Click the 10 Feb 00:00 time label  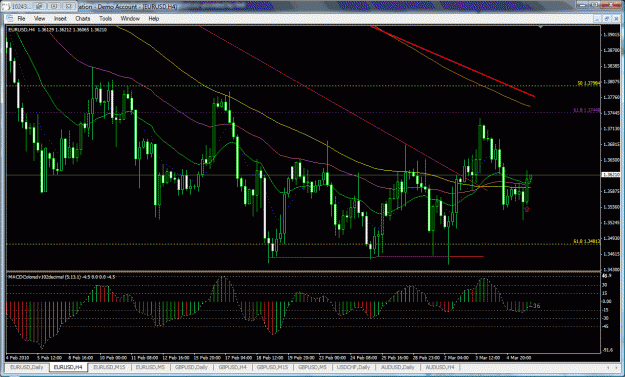113,358
